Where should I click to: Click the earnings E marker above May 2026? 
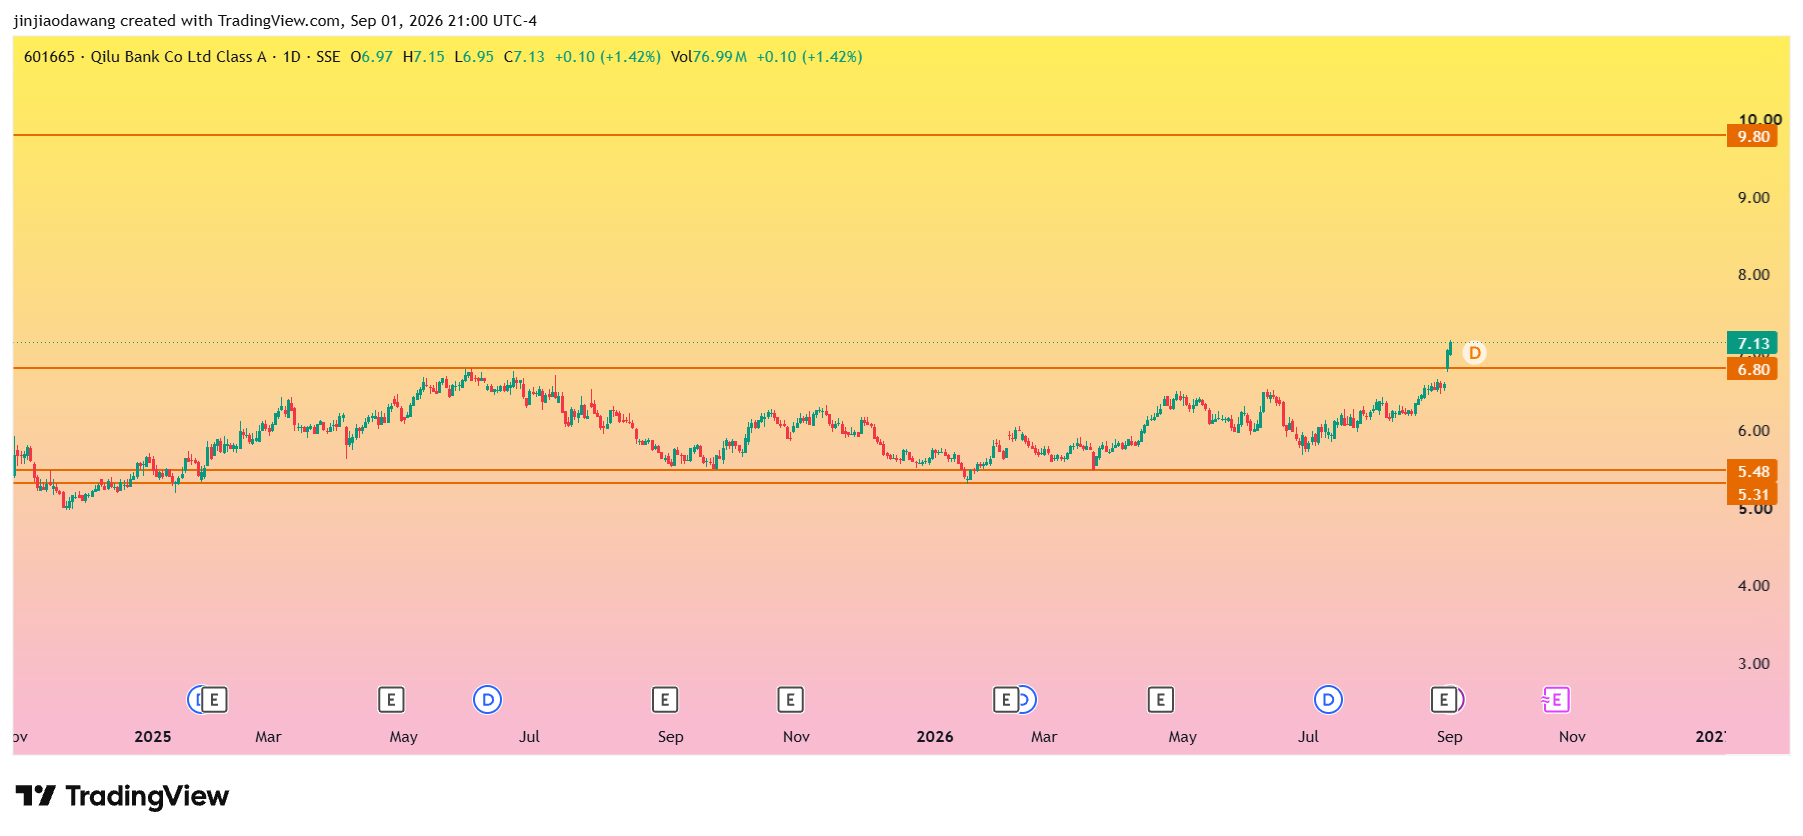tap(1160, 700)
